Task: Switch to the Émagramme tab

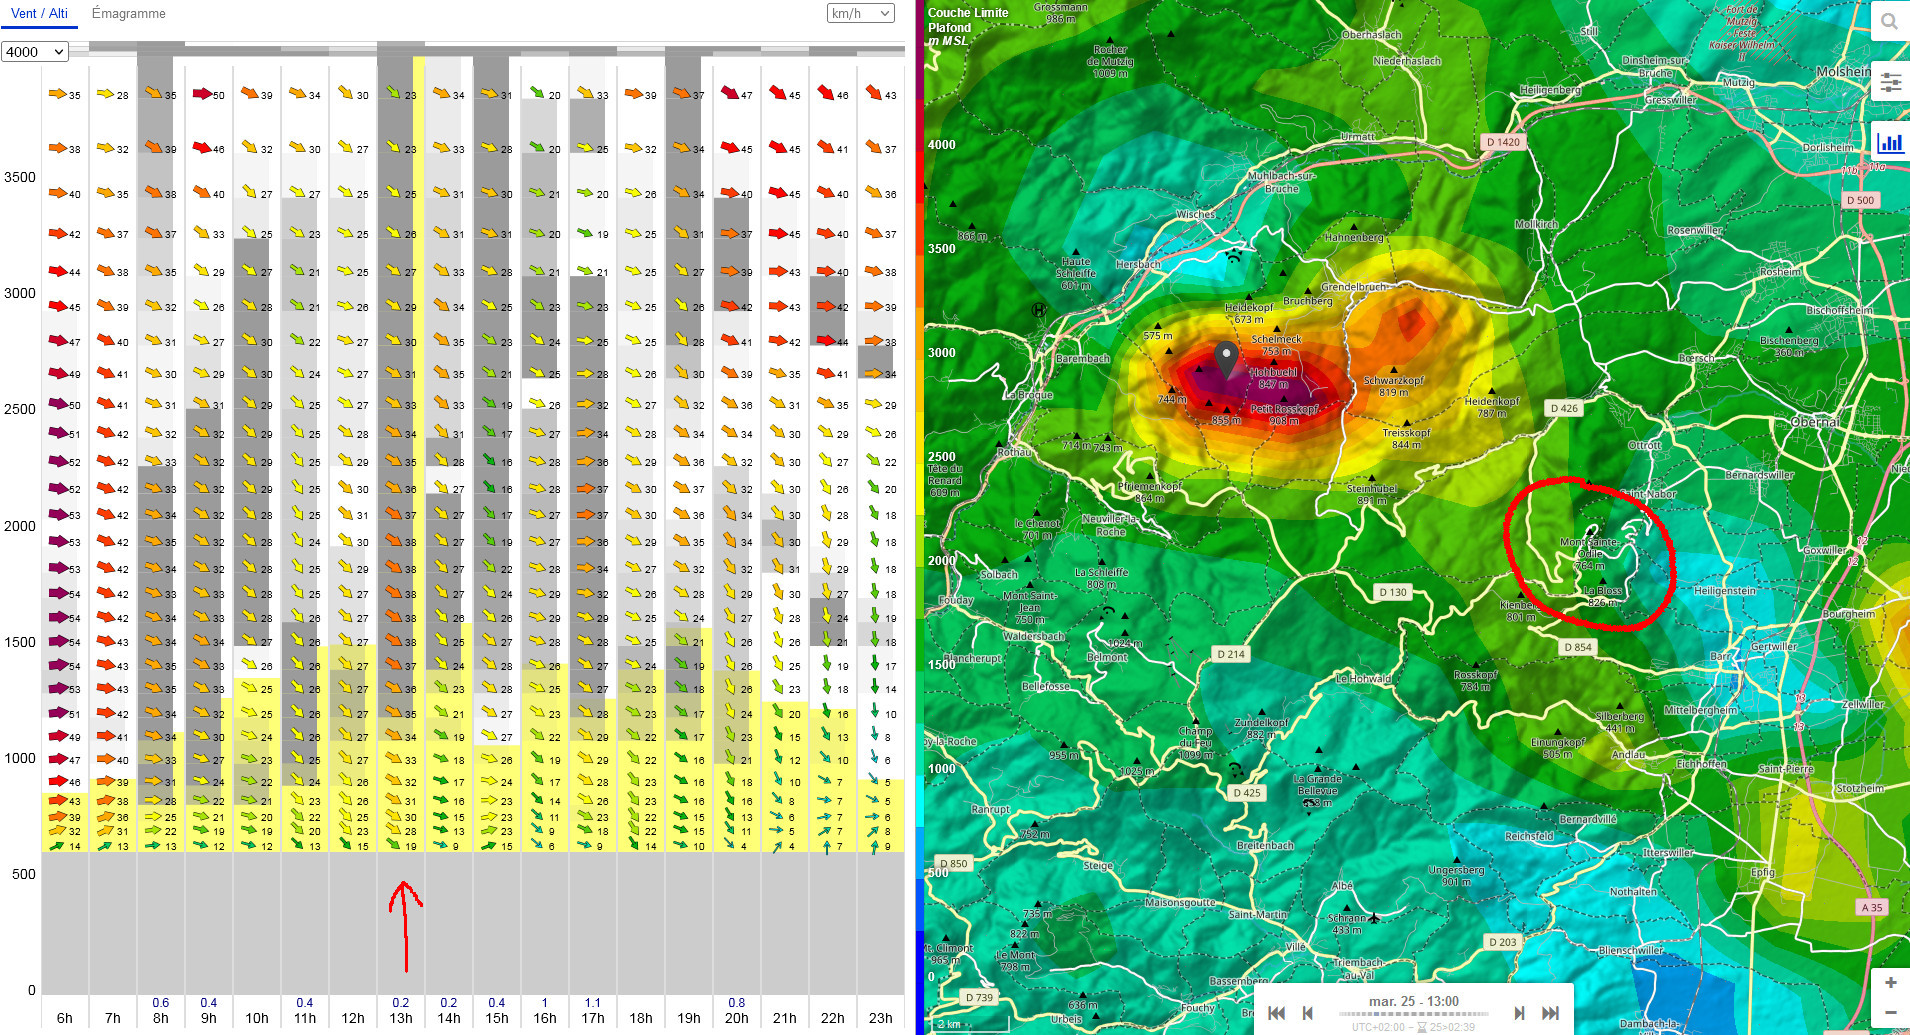Action: pos(128,14)
